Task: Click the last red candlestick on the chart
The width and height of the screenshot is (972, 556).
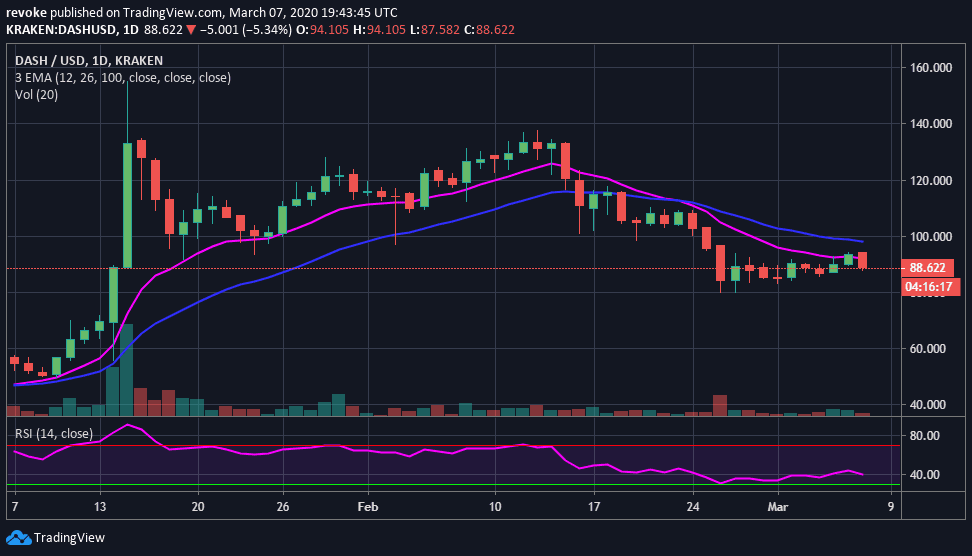Action: pos(862,260)
